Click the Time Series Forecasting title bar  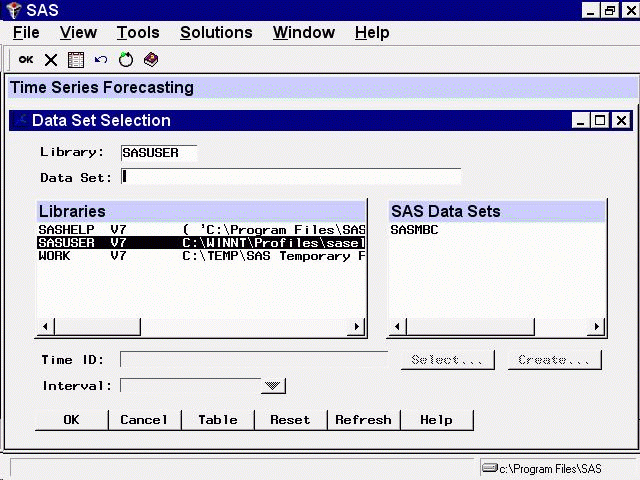(x=322, y=87)
